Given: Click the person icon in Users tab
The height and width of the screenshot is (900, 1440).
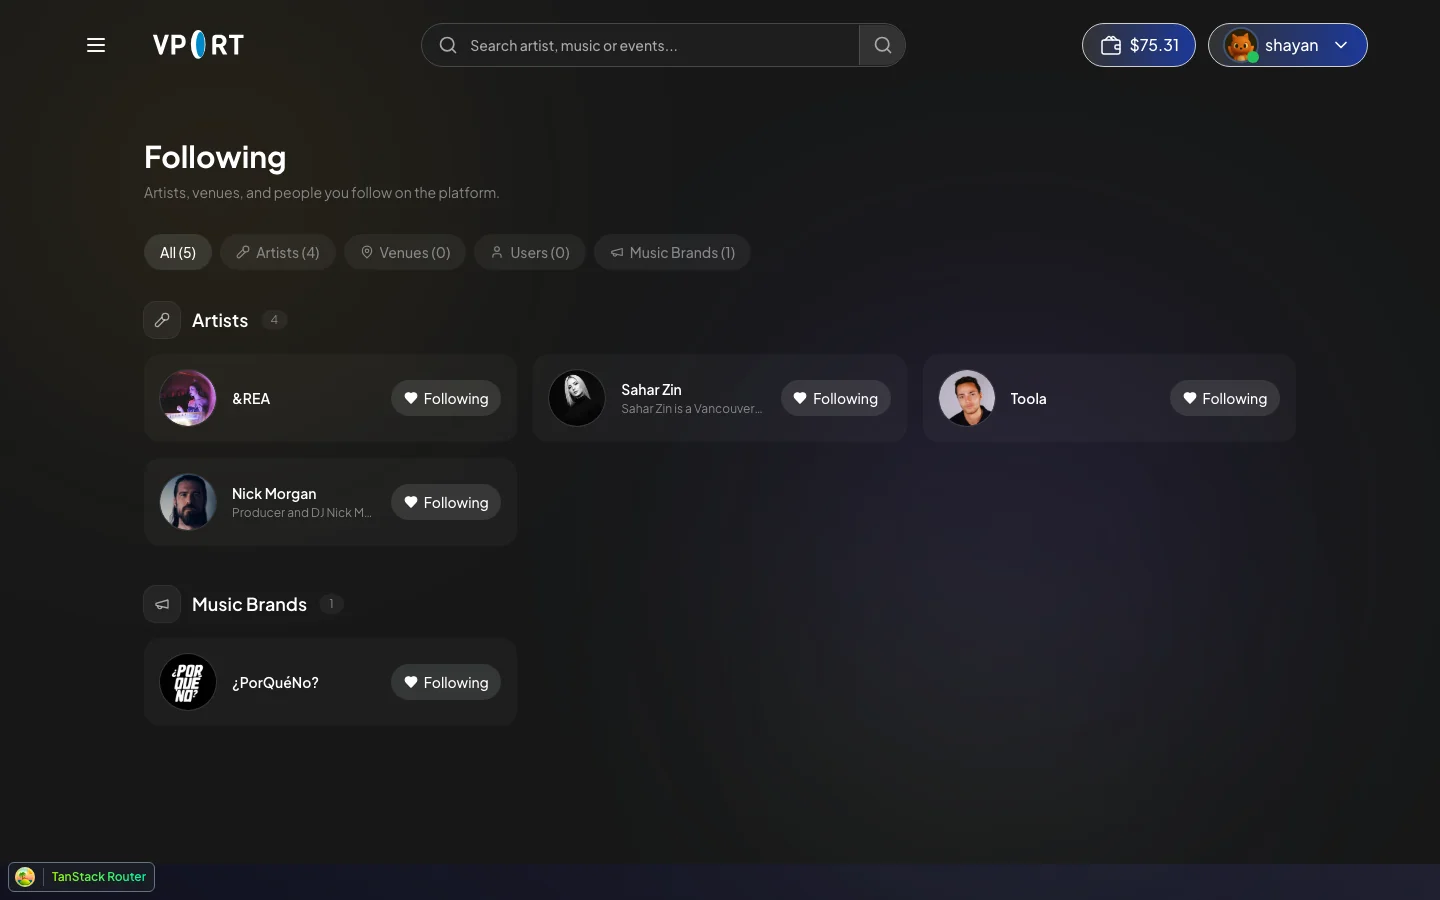Looking at the screenshot, I should (497, 252).
